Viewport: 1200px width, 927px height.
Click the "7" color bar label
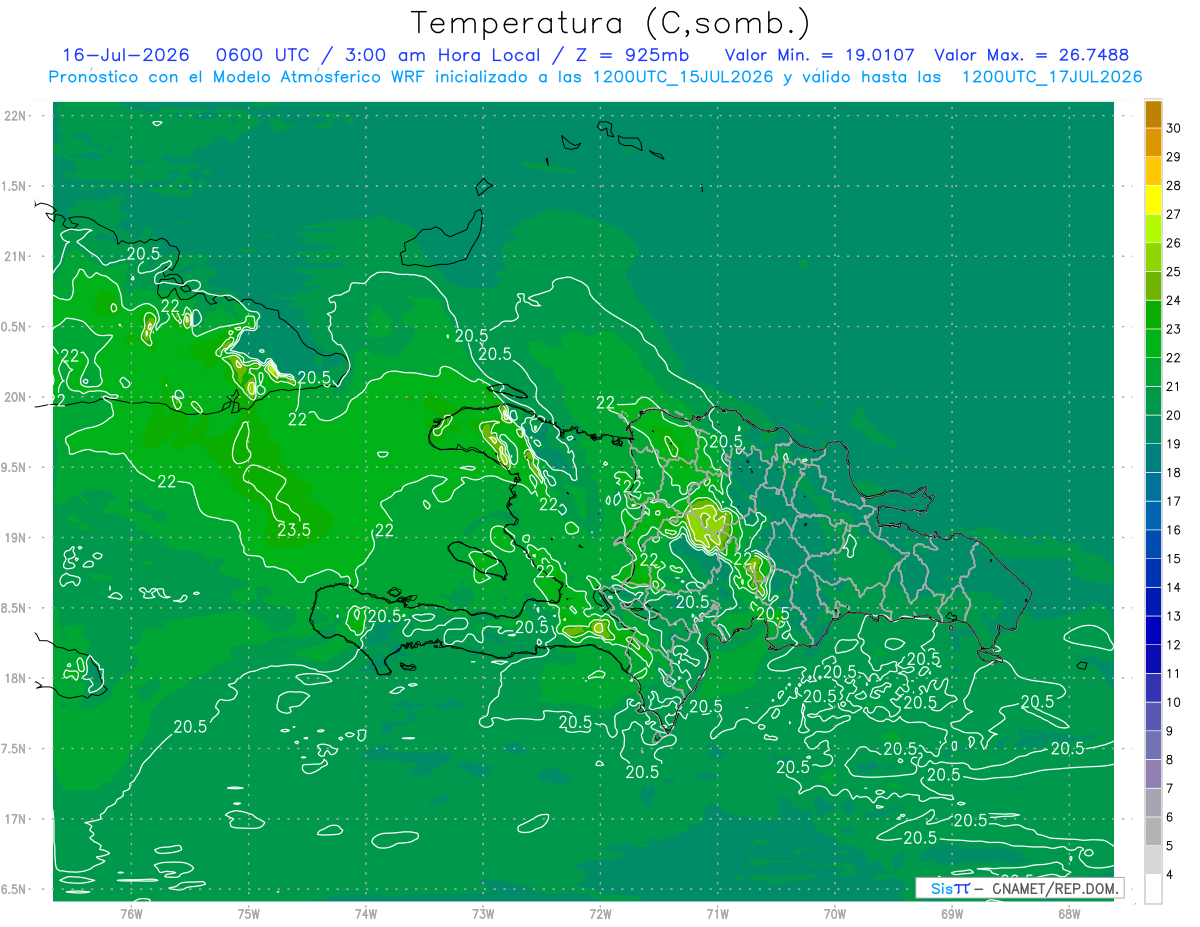click(1171, 788)
